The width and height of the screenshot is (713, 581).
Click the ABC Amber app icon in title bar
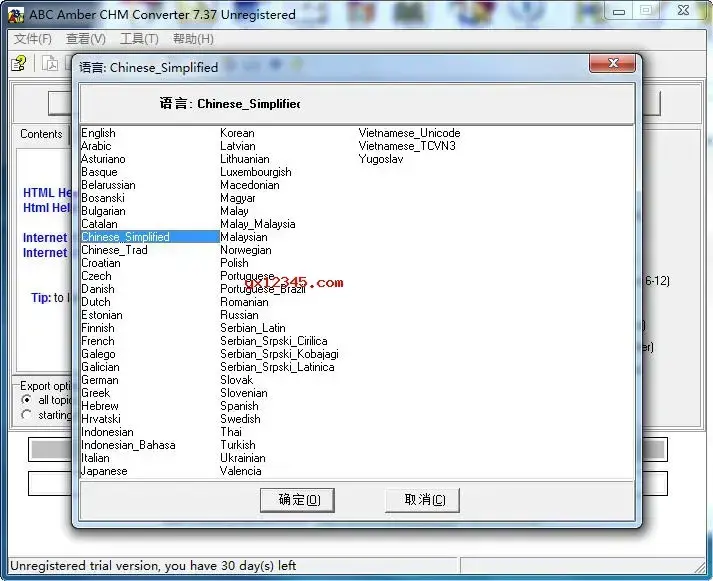coord(16,15)
